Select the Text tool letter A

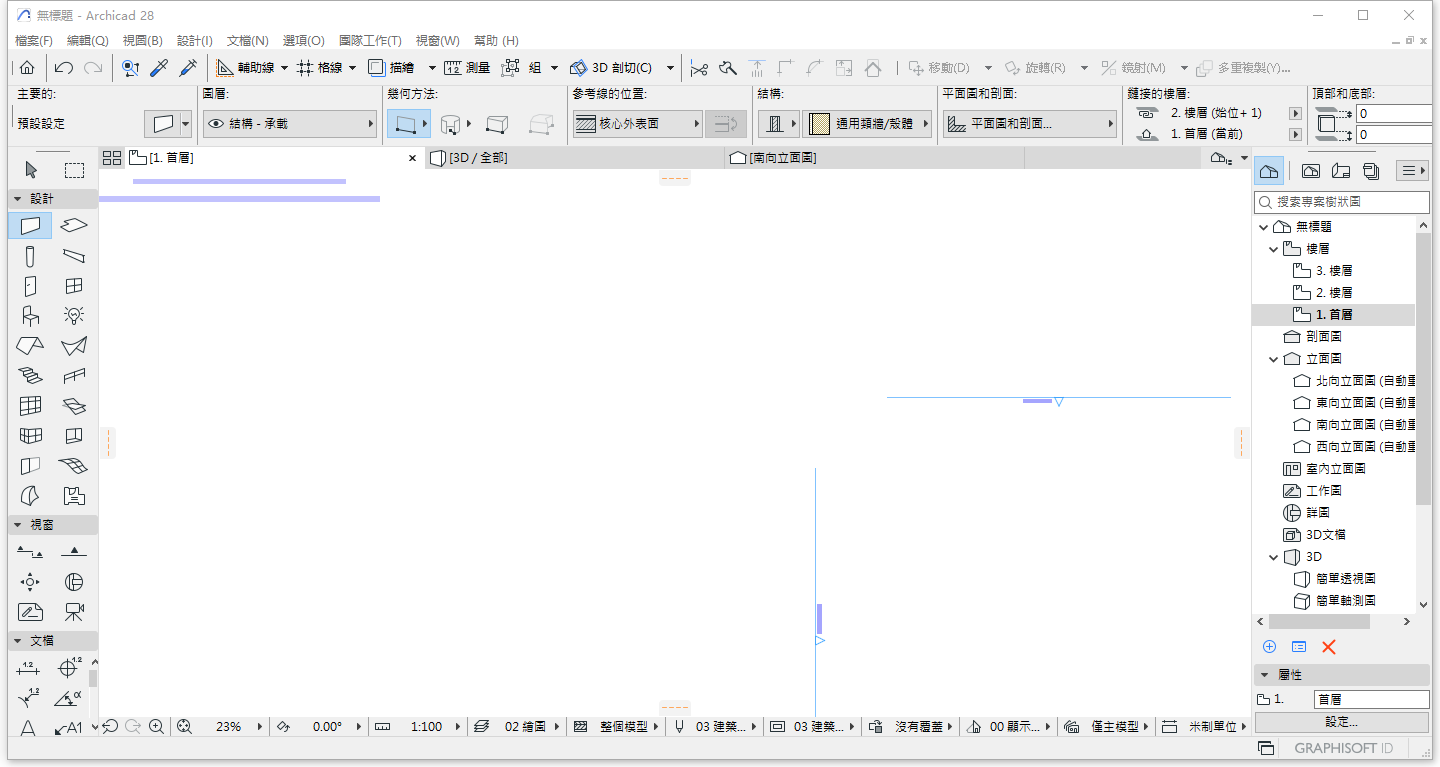(x=28, y=728)
